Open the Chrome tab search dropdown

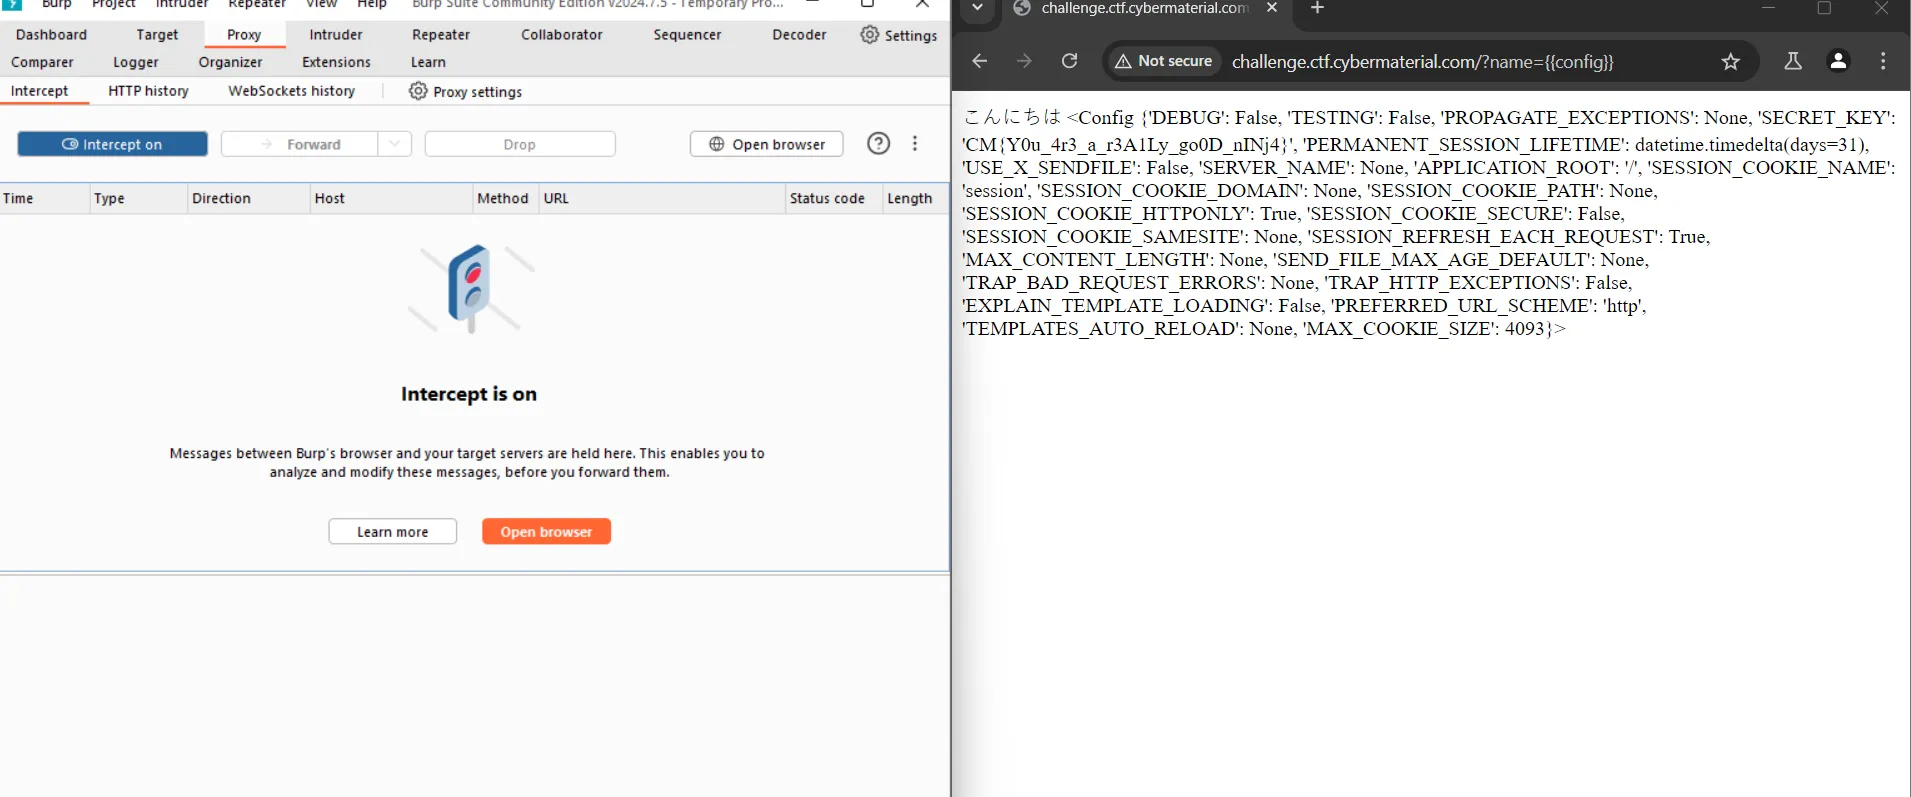pos(977,9)
